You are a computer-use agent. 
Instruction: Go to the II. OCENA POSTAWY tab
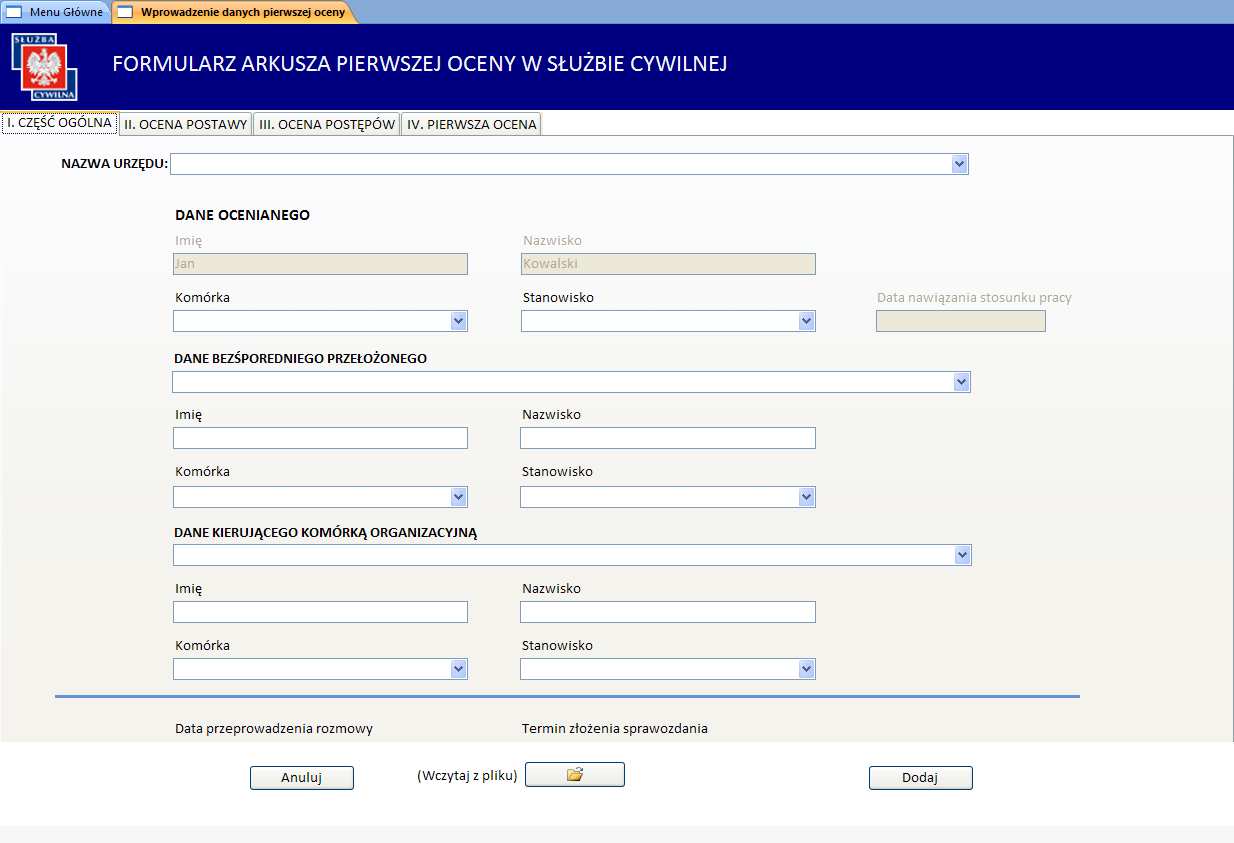point(186,124)
